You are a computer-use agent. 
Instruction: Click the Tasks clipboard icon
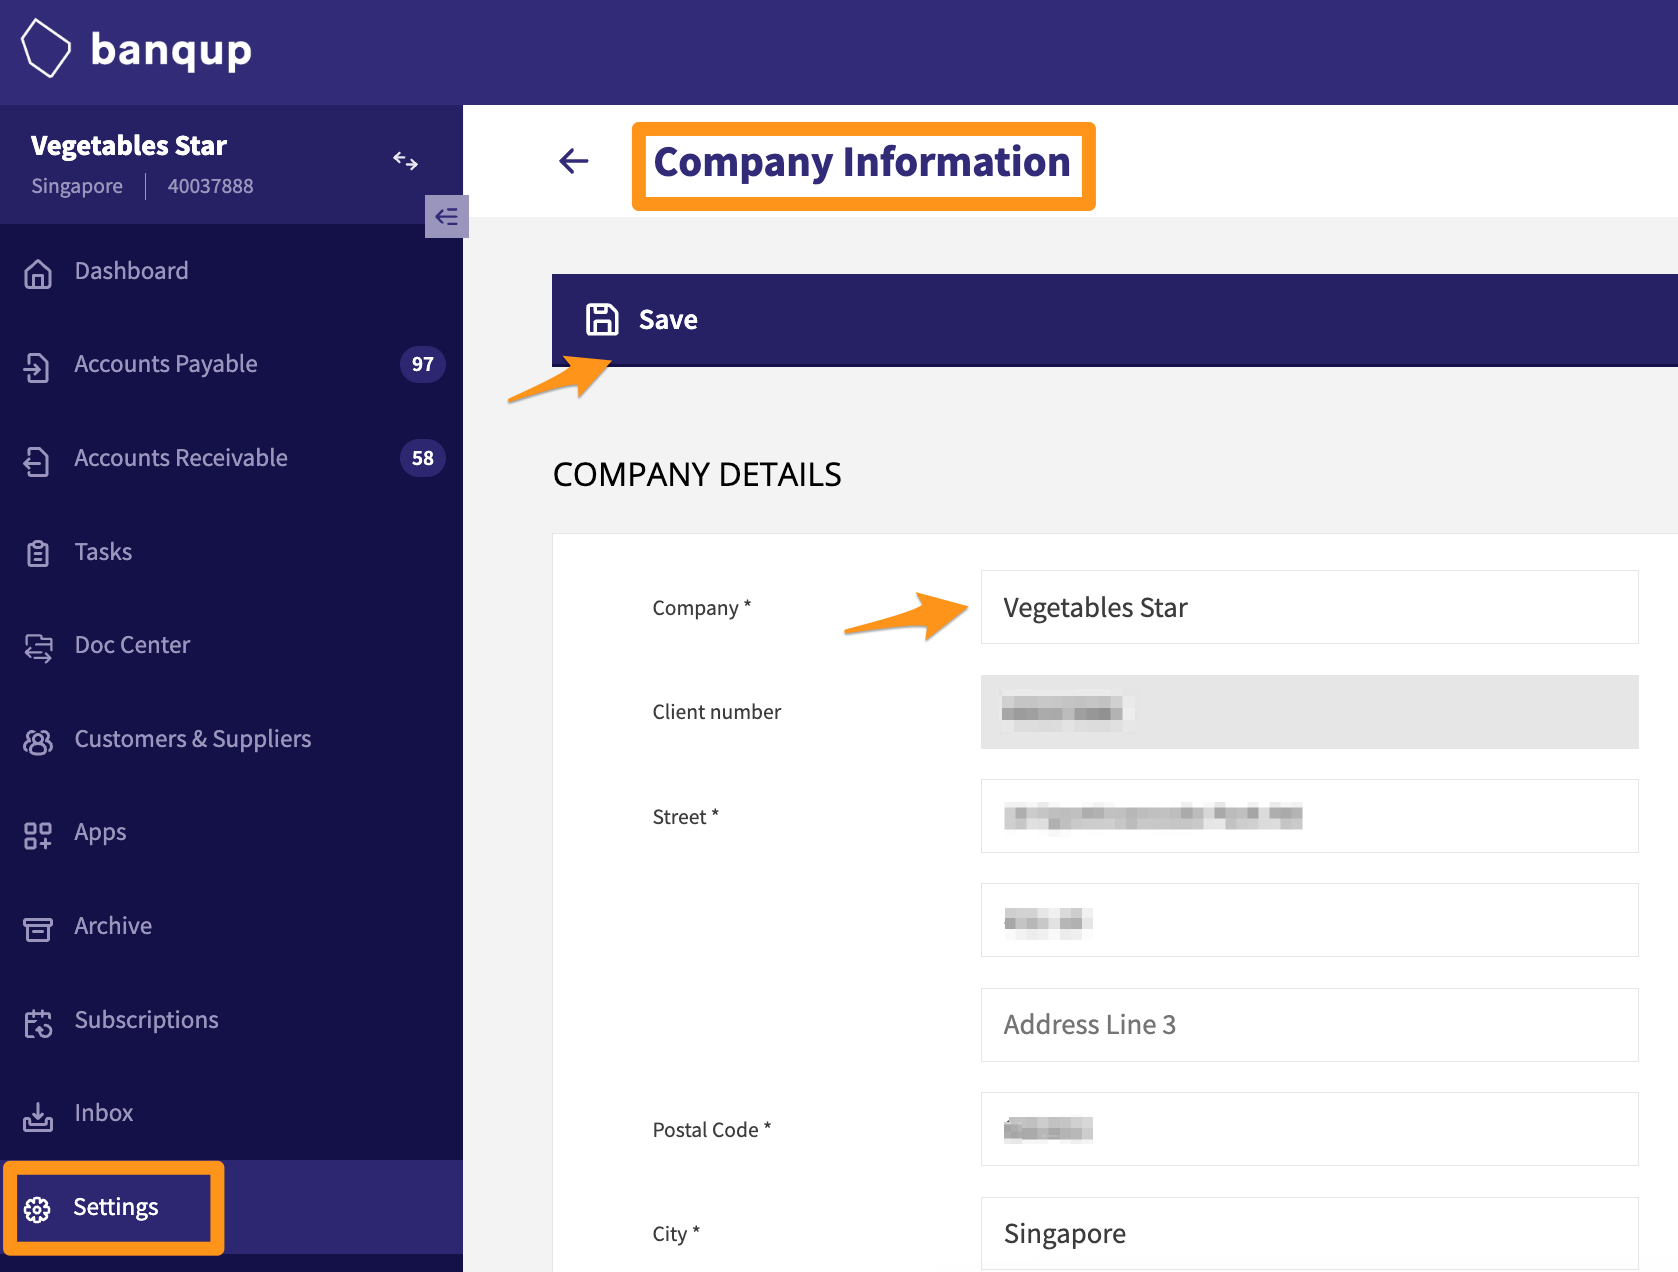point(38,553)
